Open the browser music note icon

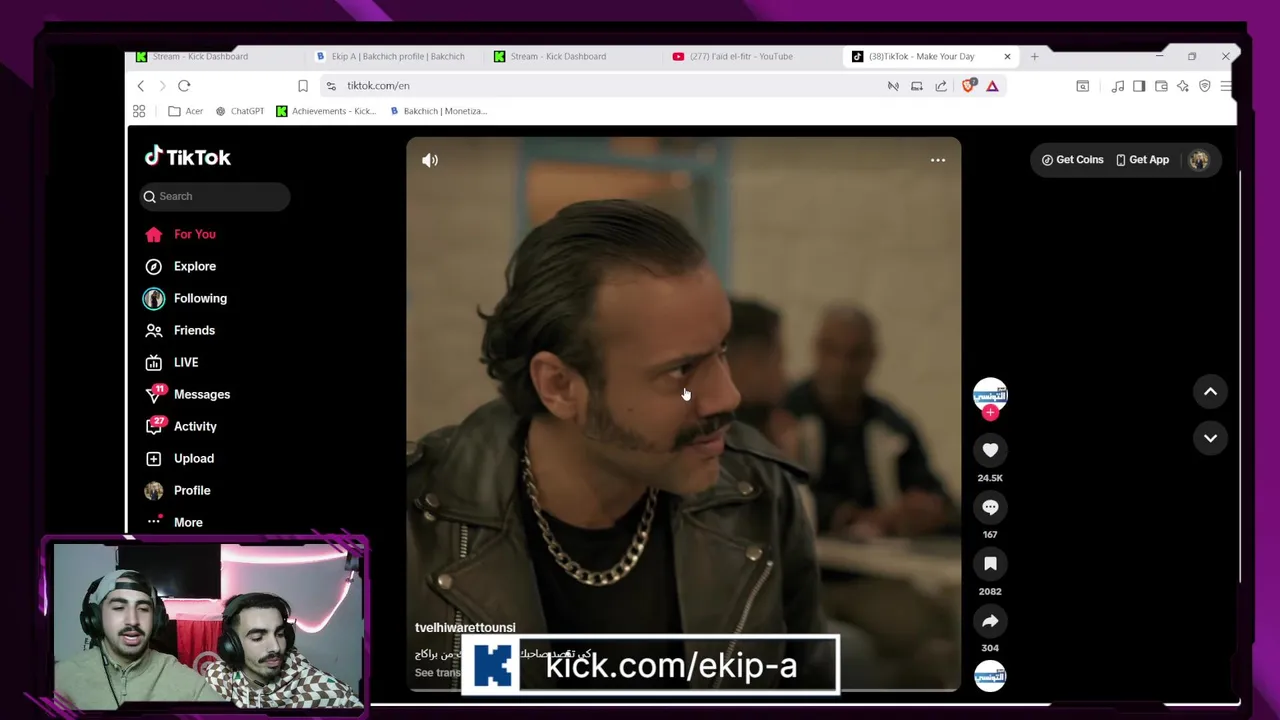point(1118,86)
